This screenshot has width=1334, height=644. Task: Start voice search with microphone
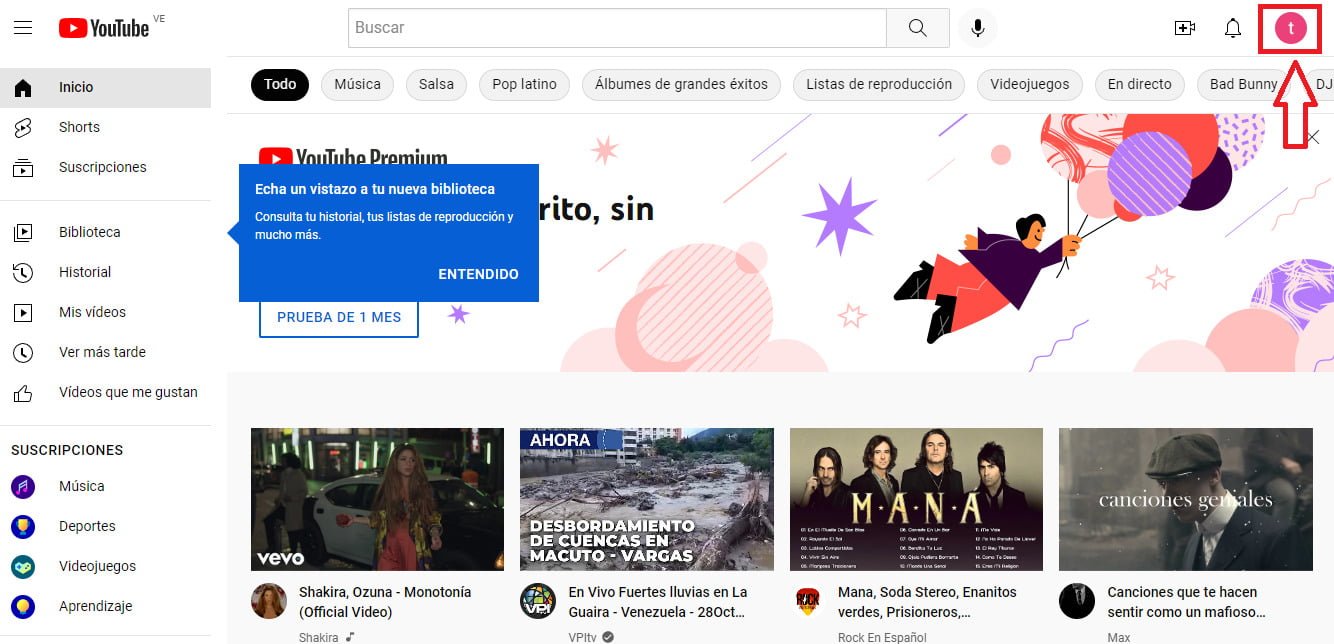[x=978, y=28]
